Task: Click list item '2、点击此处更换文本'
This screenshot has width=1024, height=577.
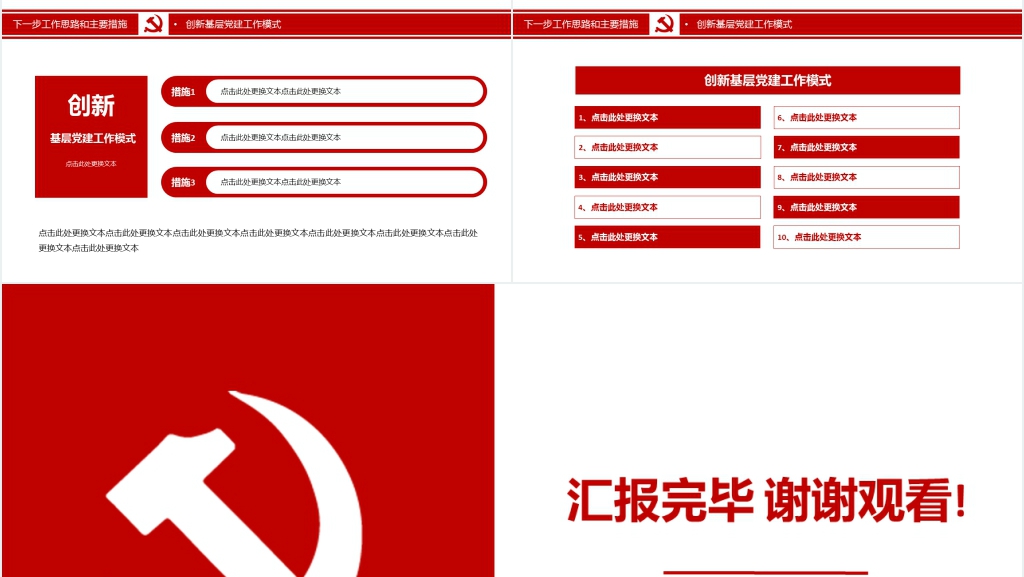Action: 667,148
